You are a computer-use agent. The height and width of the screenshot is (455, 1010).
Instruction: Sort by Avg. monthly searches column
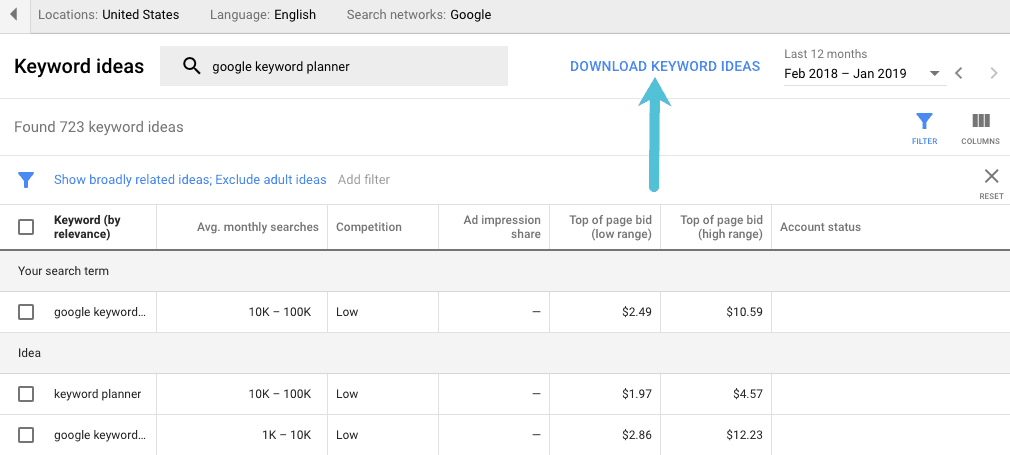point(257,227)
